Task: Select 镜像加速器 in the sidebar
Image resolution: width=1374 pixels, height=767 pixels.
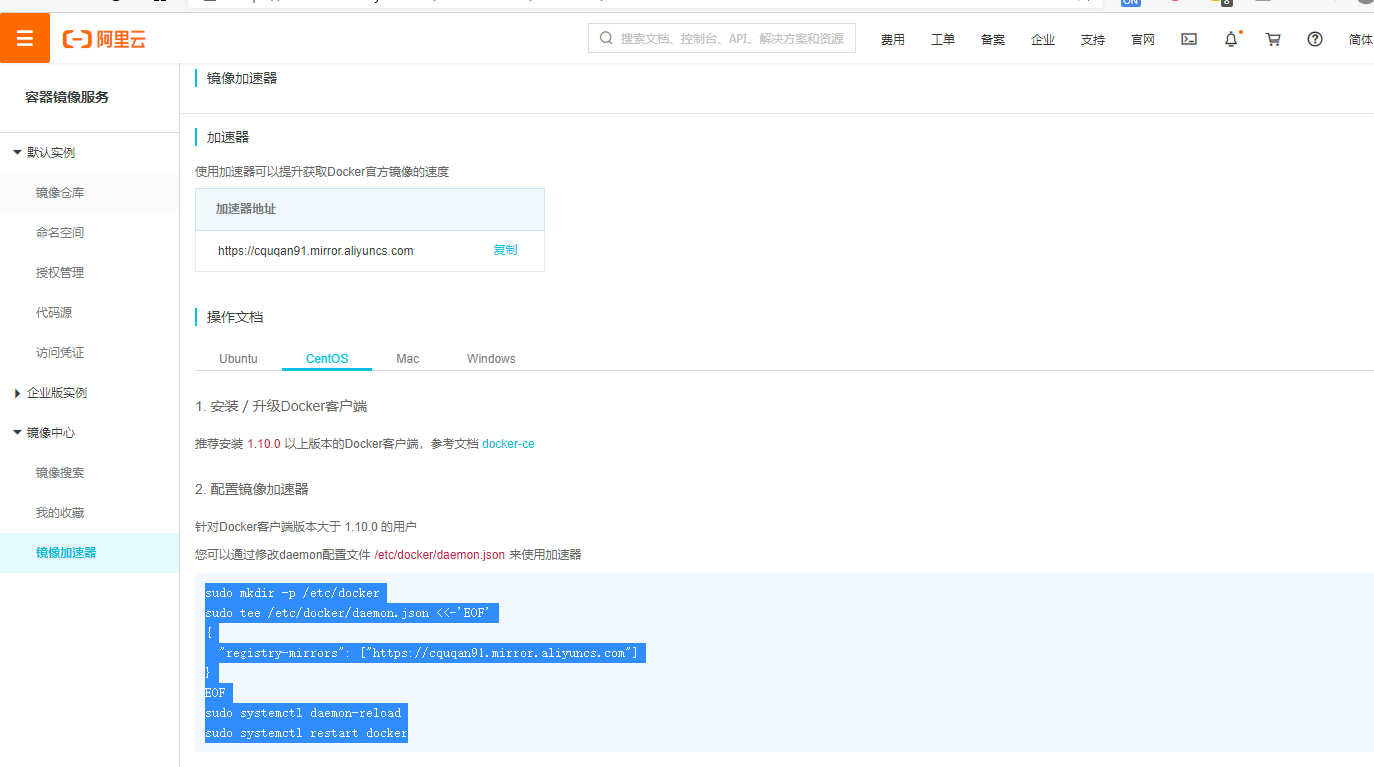Action: pos(90,552)
